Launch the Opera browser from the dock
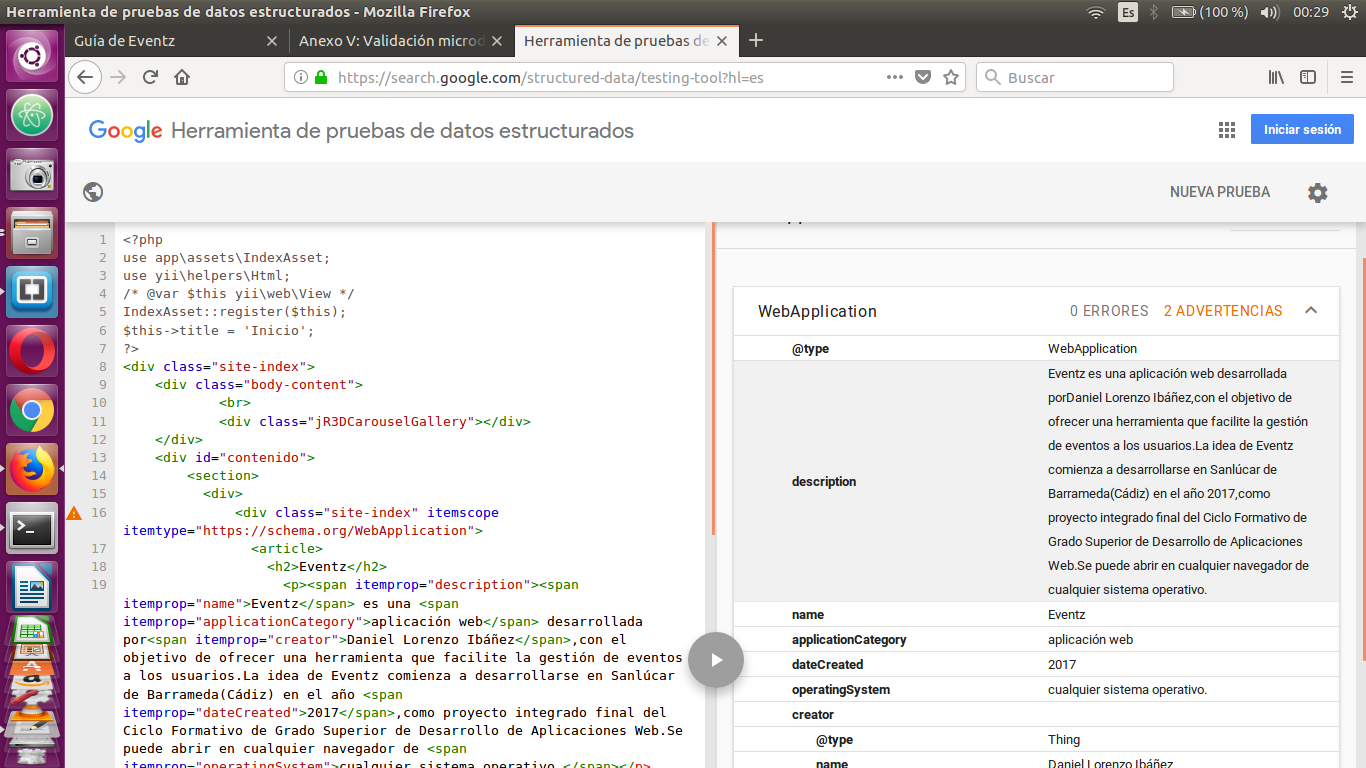Screen dimensions: 1366x768 (32, 351)
